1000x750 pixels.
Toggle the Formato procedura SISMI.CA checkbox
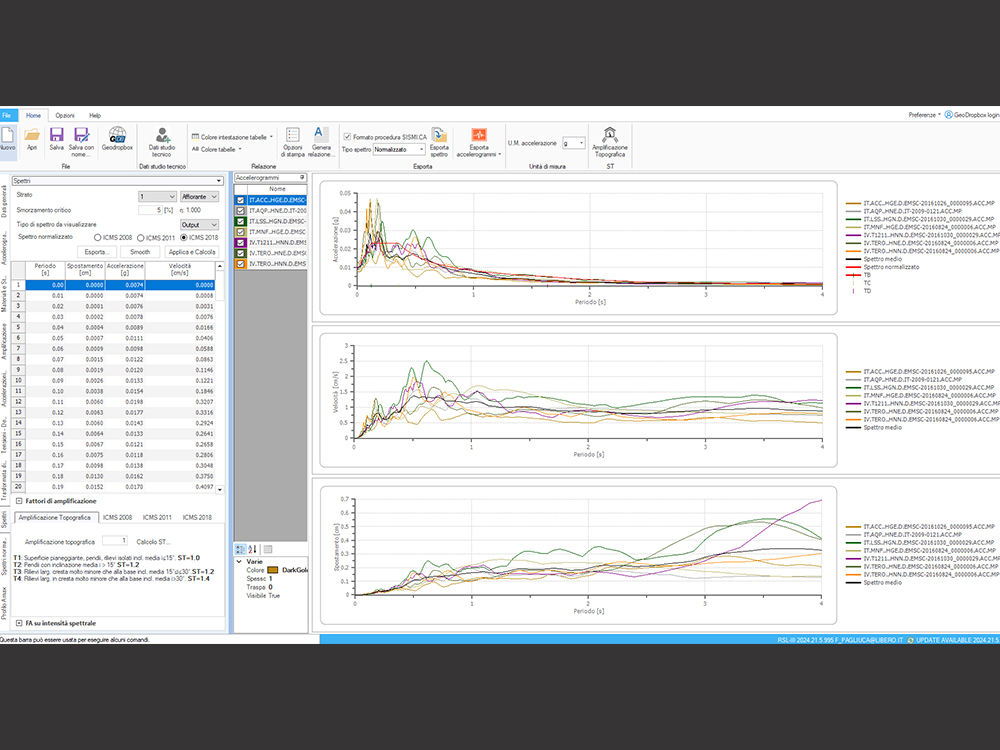[347, 136]
